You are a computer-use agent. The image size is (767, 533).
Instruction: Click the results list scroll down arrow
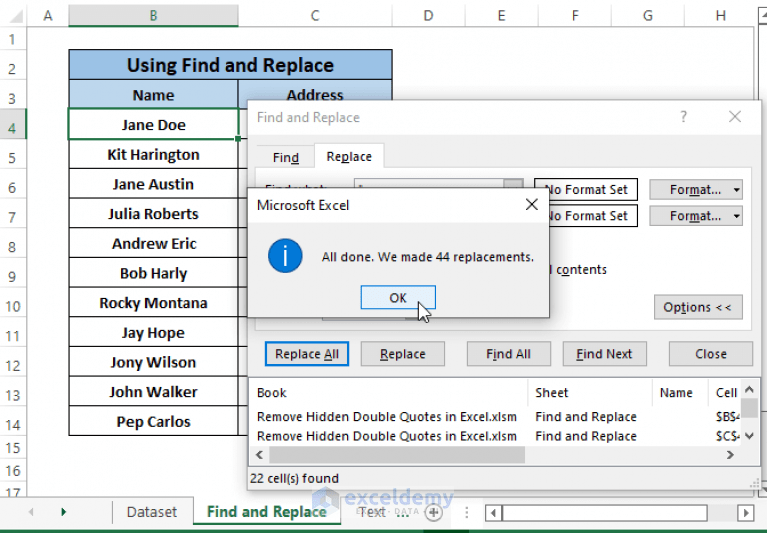749,435
